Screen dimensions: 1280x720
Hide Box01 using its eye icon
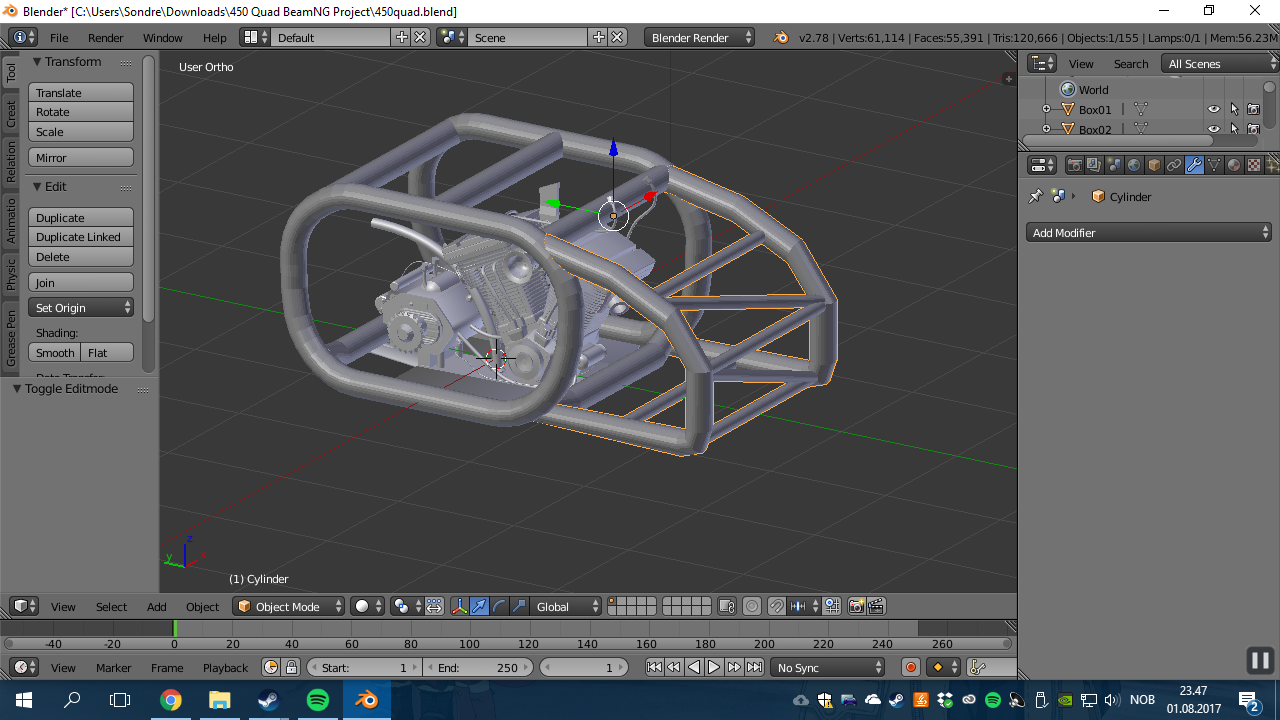point(1214,110)
